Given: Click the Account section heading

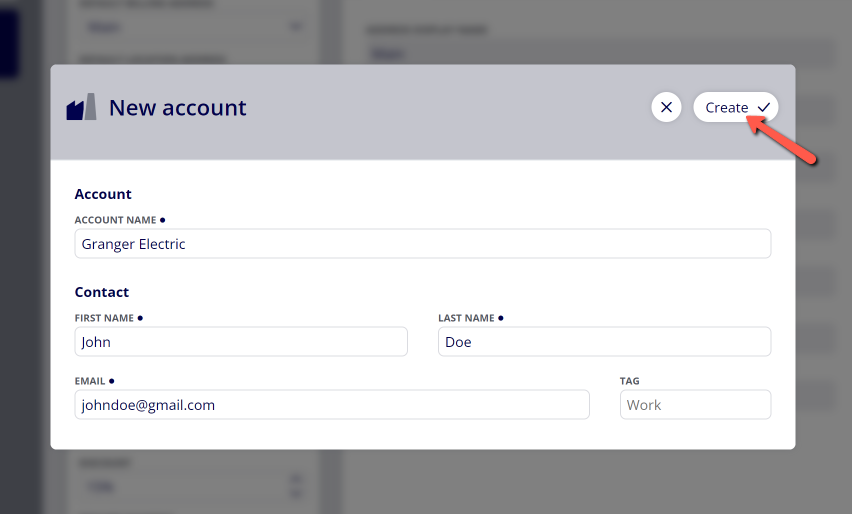Looking at the screenshot, I should 103,194.
